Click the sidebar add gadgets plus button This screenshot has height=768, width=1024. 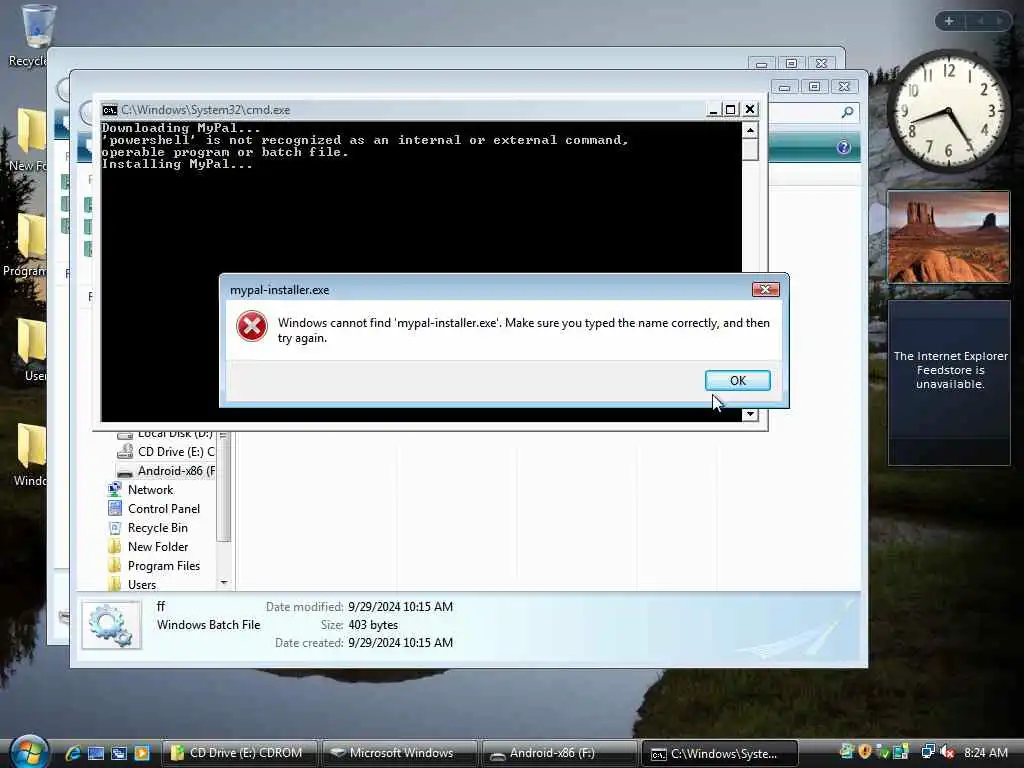click(949, 21)
